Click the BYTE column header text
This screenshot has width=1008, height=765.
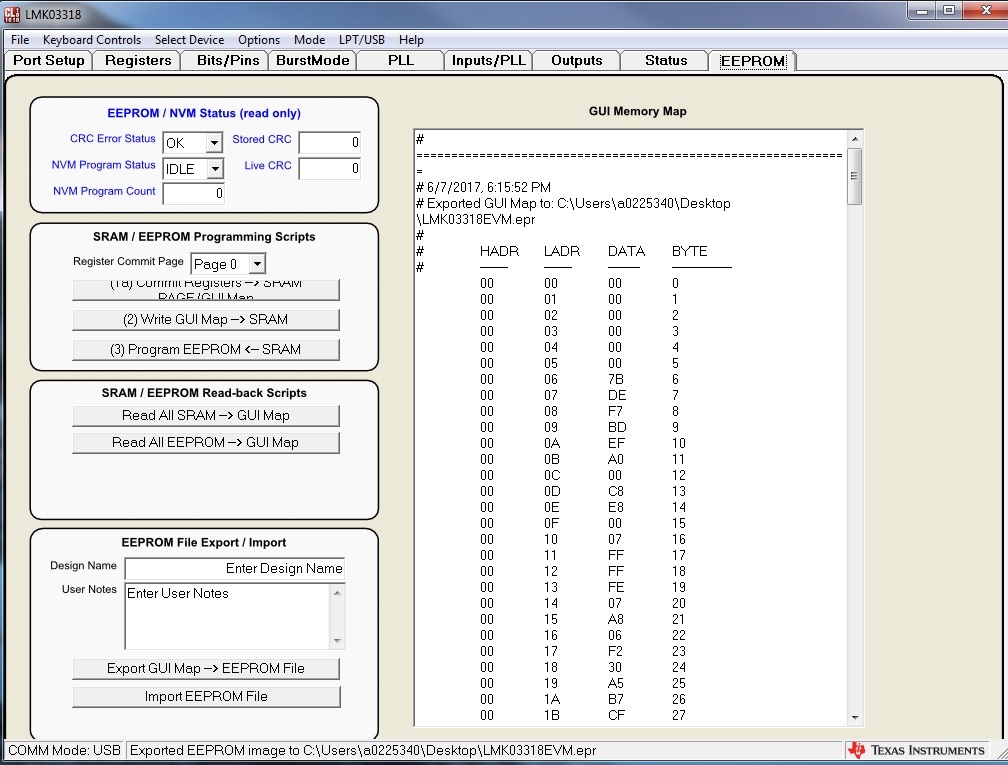pyautogui.click(x=689, y=251)
